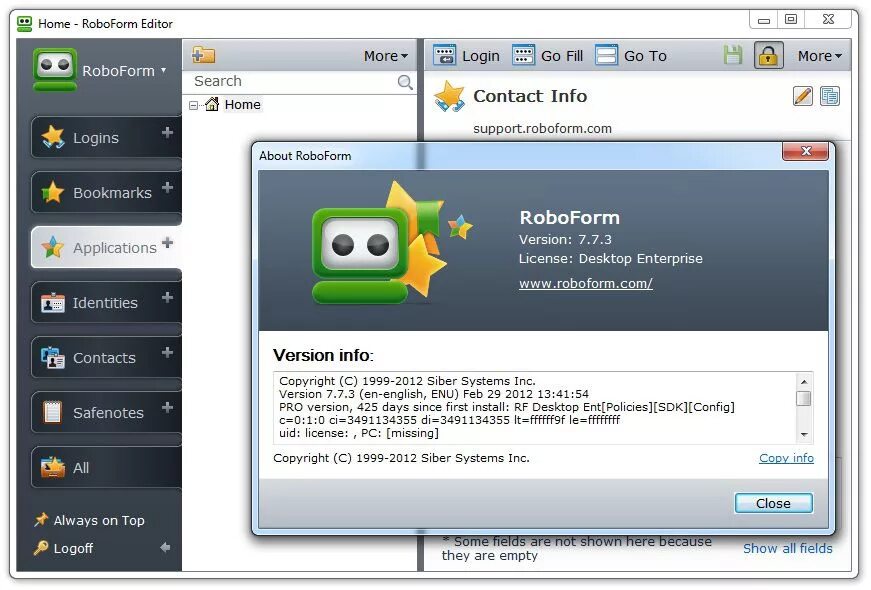
Task: Click the 'PRO version, 425 days' line
Action: (507, 407)
